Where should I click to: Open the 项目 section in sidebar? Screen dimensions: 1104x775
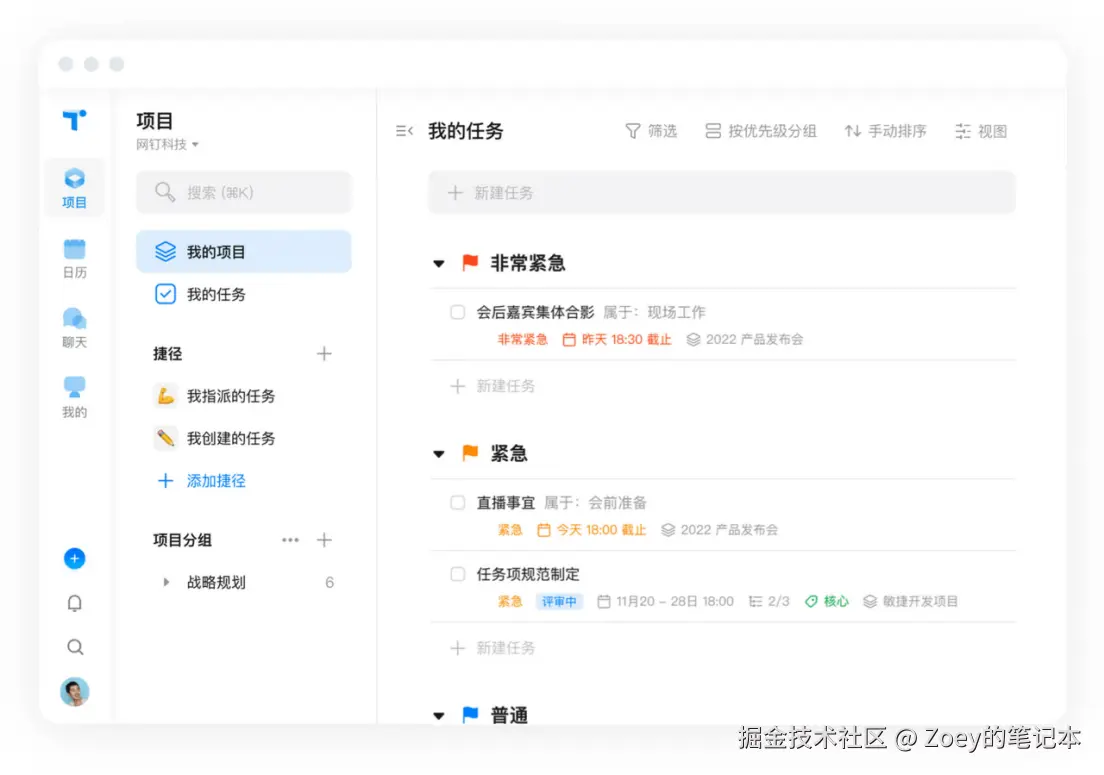pos(74,188)
